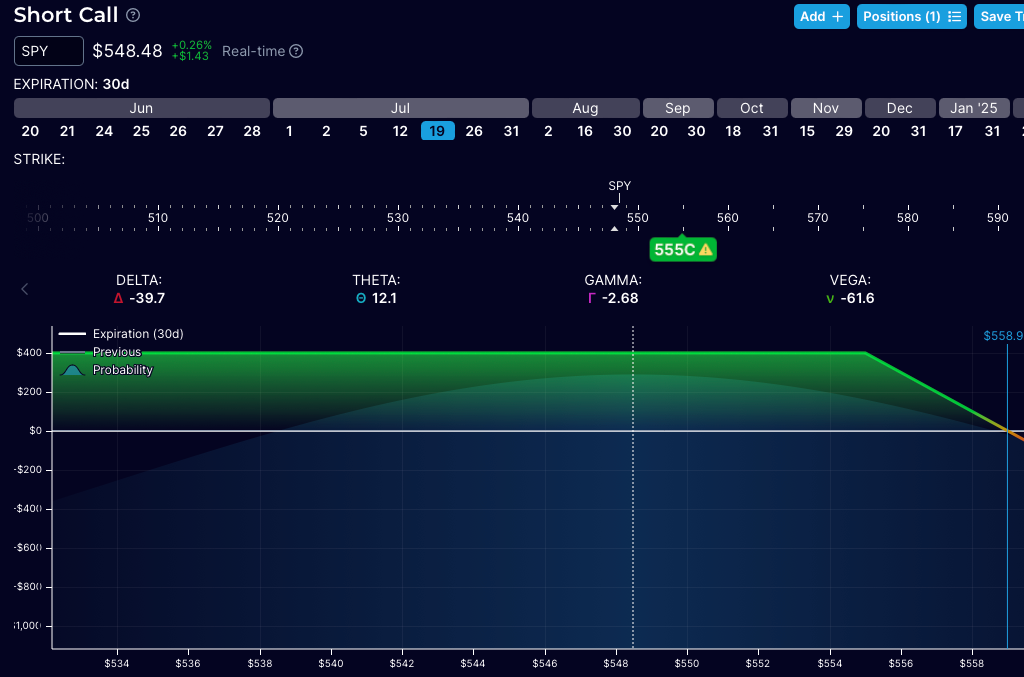The width and height of the screenshot is (1024, 677).
Task: Choose the Nov 15 expiration date
Action: 807,131
